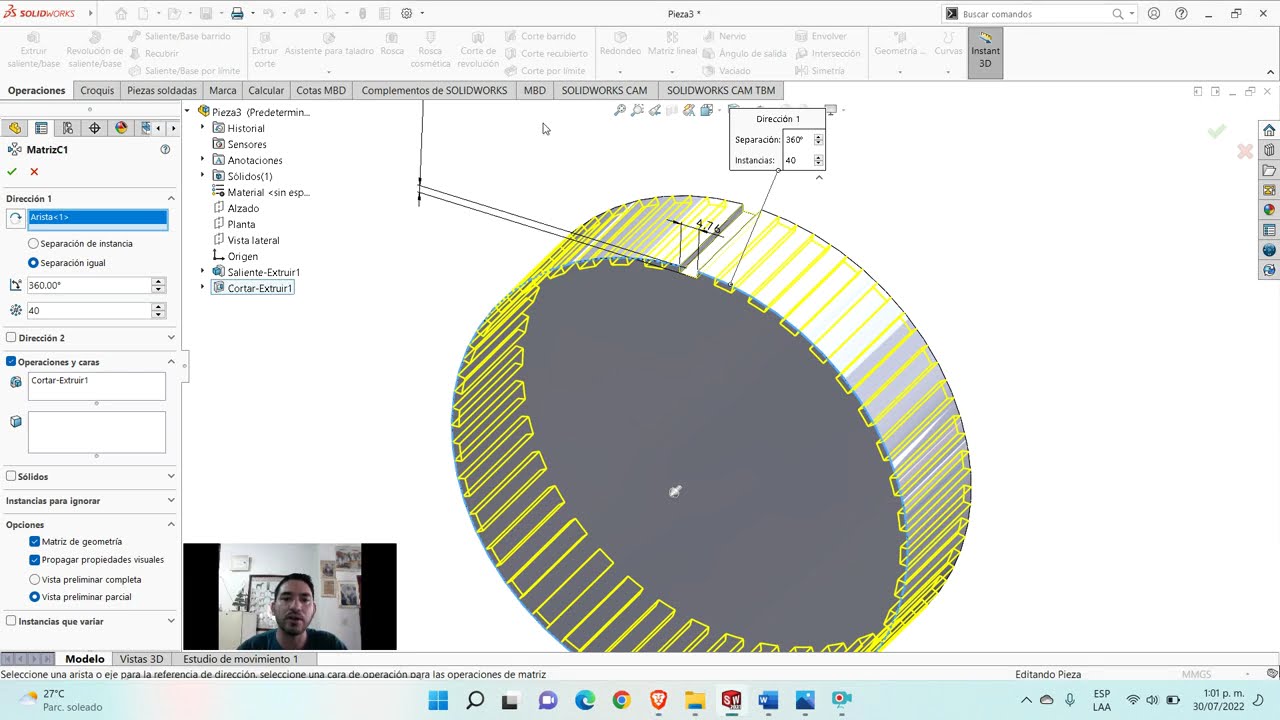Select Separación de instancia radio button
Viewport: 1280px width, 720px height.
tap(34, 243)
